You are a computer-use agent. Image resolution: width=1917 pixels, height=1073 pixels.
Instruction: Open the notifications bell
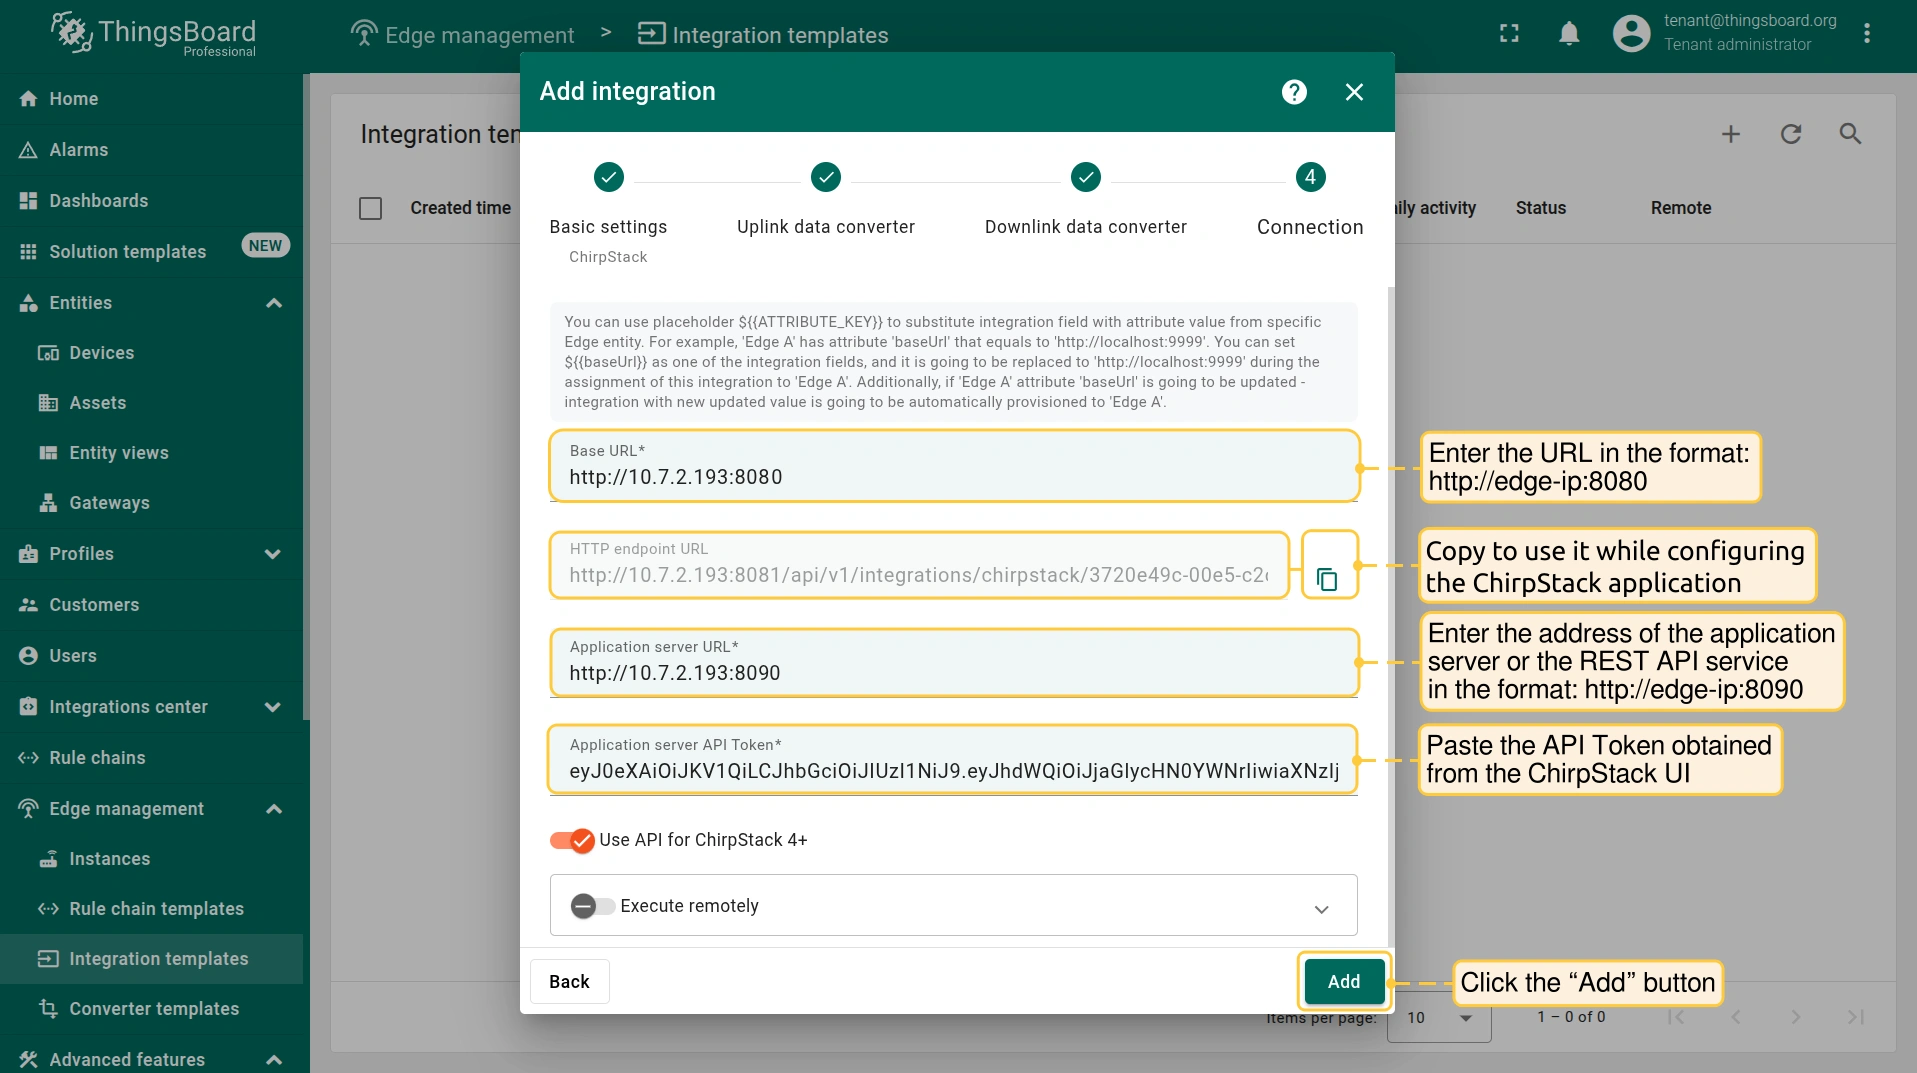pos(1569,34)
